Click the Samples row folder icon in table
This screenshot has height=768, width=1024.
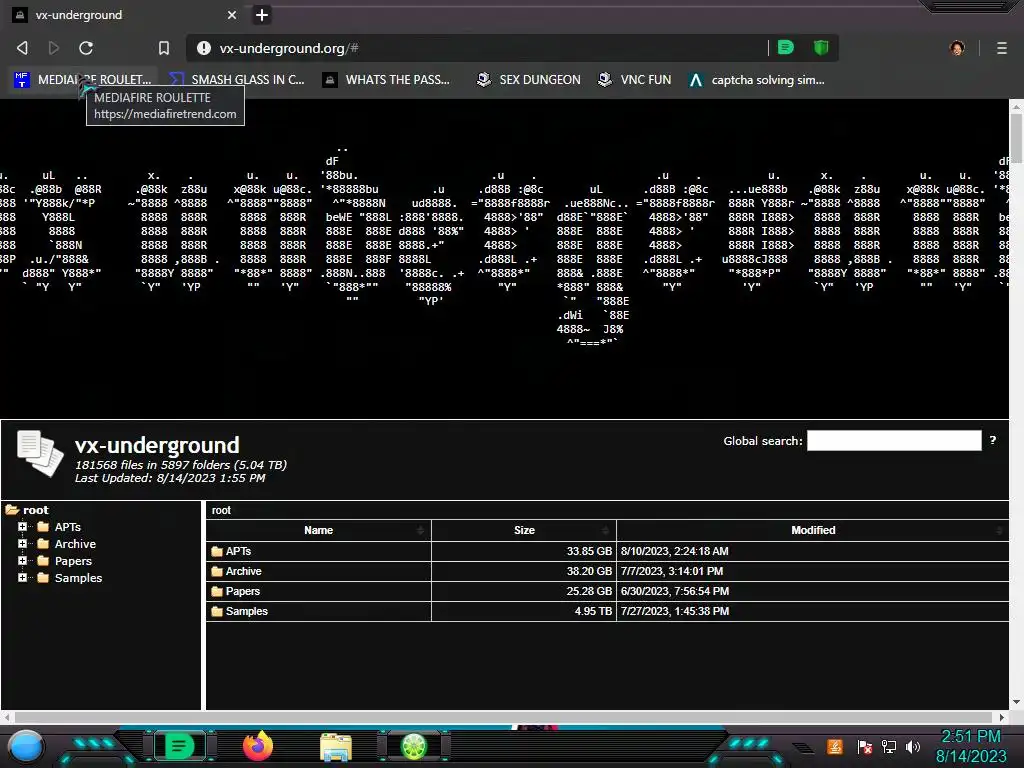pyautogui.click(x=217, y=611)
